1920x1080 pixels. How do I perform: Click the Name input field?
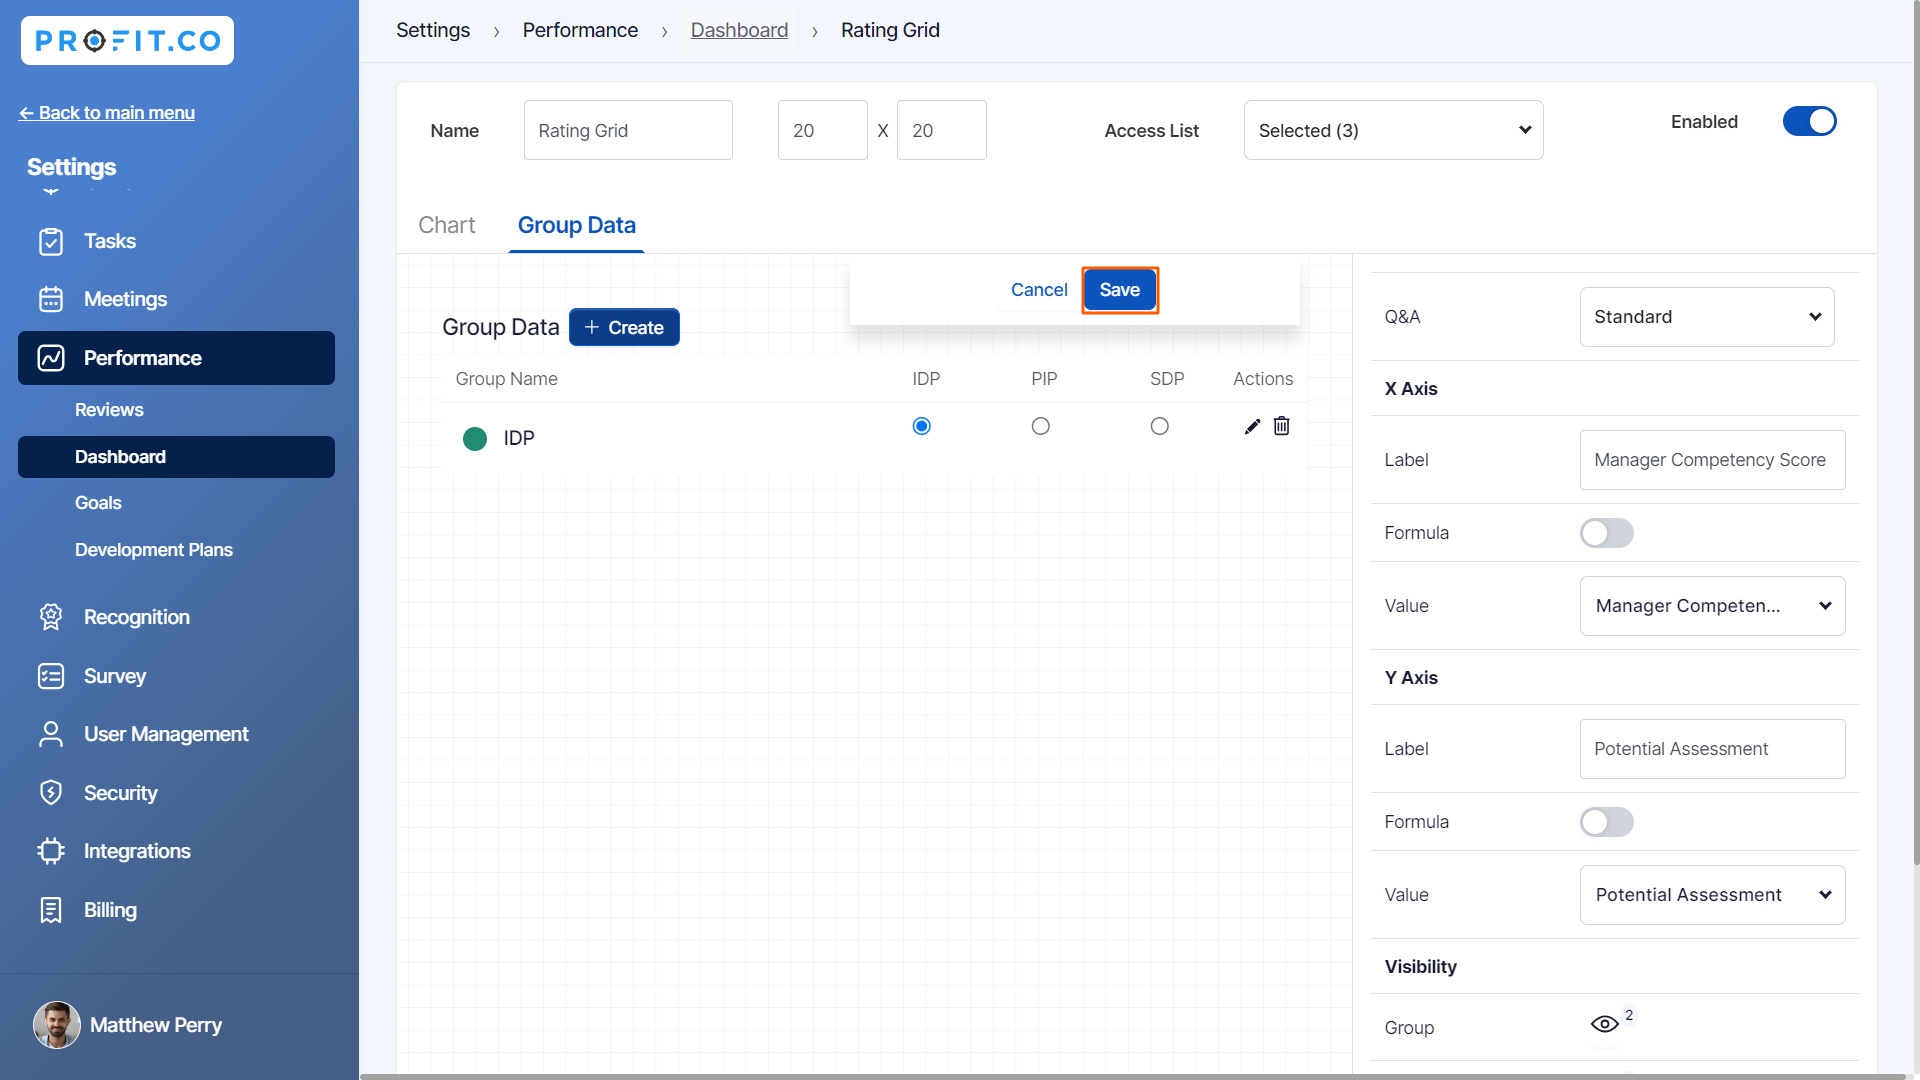pos(628,130)
